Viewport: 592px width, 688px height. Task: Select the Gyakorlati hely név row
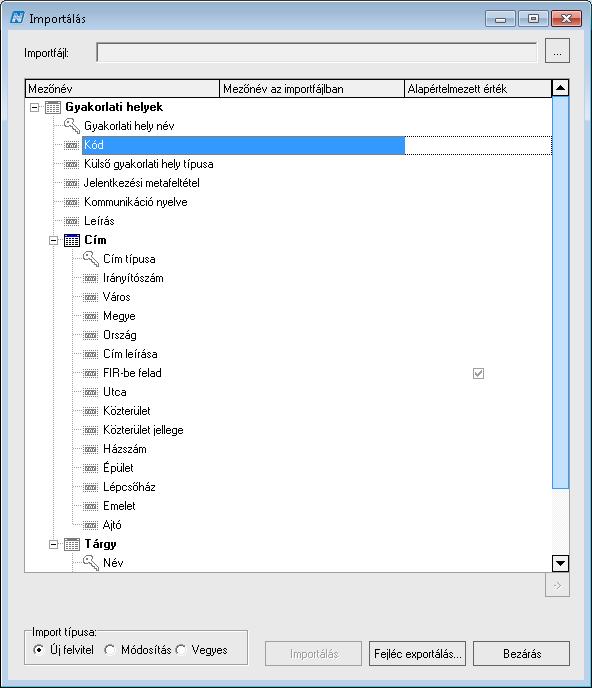[288, 126]
